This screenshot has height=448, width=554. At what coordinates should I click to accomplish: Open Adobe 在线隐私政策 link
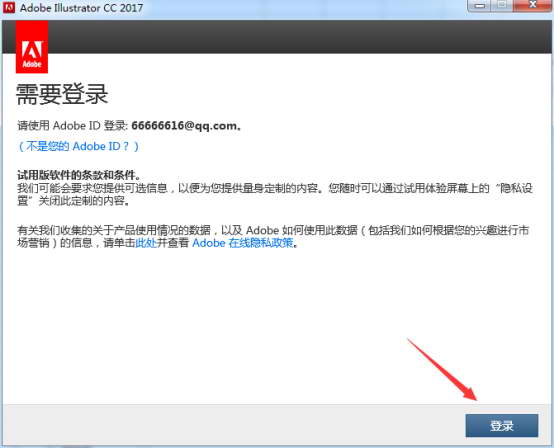point(243,243)
